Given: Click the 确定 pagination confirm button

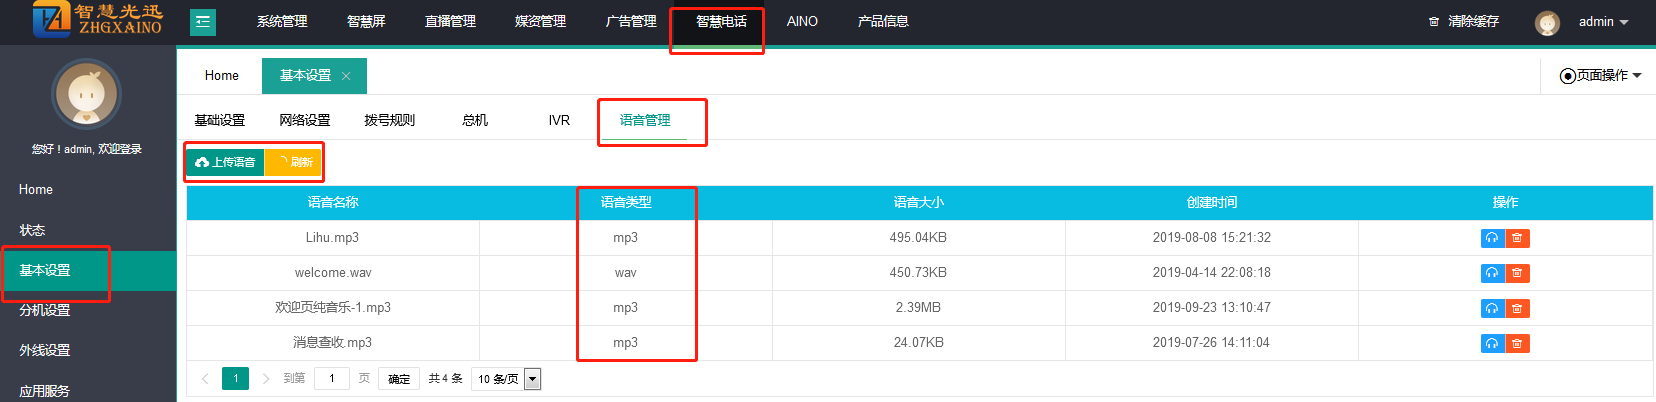Looking at the screenshot, I should (399, 379).
